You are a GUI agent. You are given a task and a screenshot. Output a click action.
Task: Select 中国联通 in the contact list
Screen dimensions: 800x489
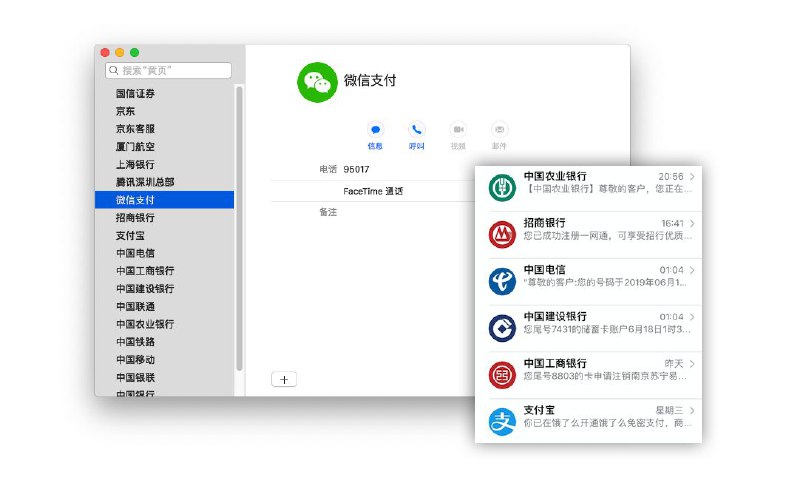point(135,306)
